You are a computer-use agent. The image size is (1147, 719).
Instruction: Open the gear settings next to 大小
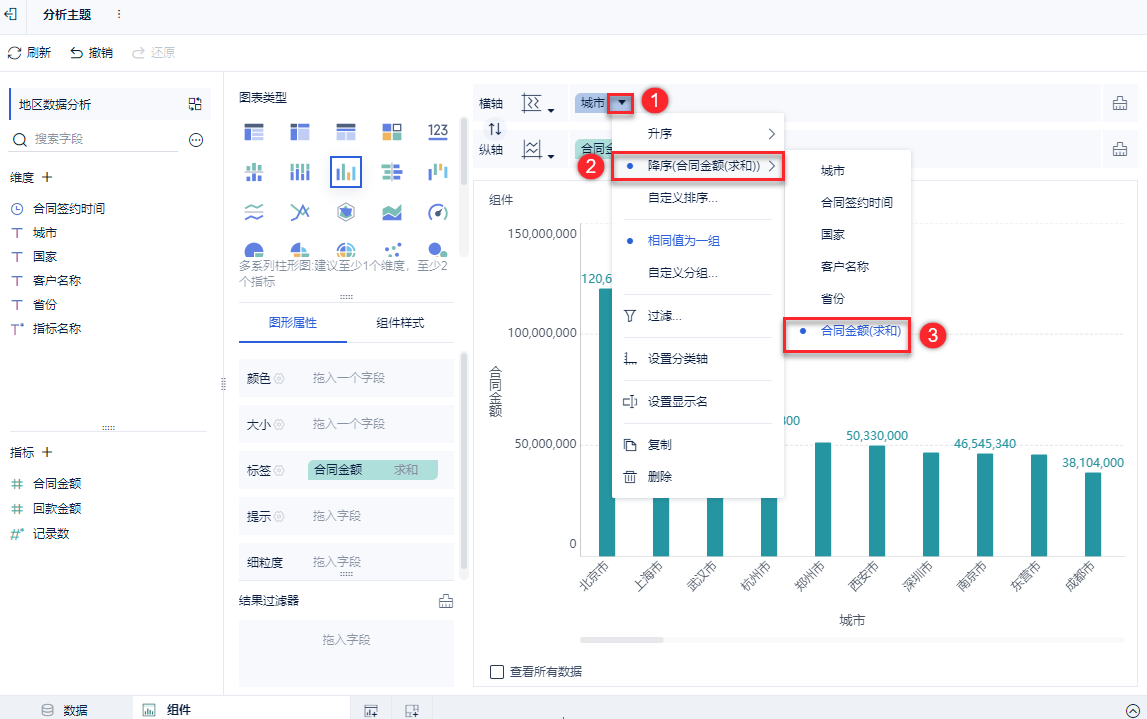(279, 424)
